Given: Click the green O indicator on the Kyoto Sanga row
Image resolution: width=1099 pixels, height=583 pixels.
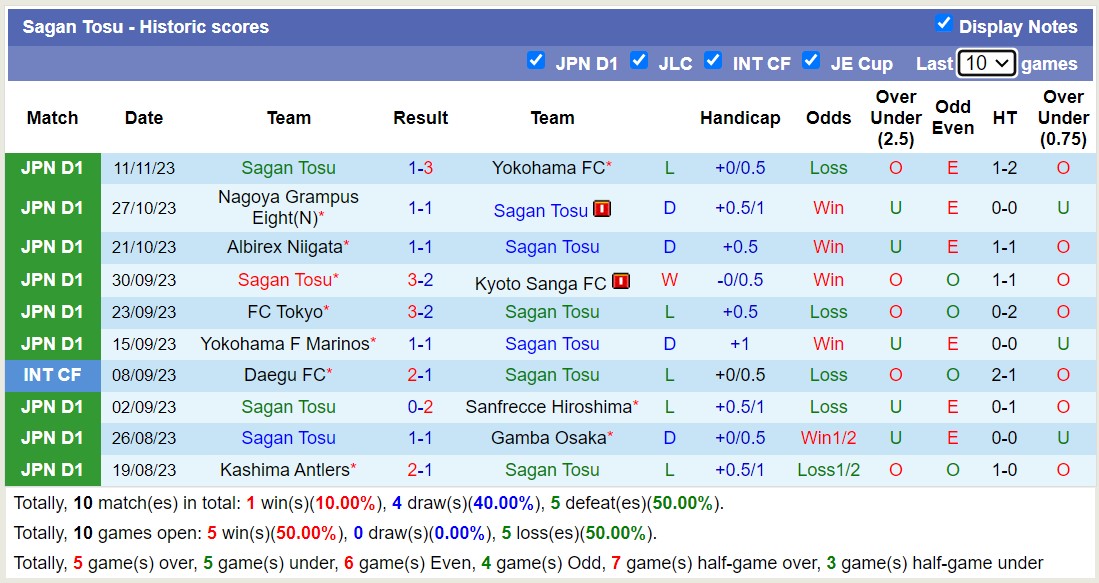Looking at the screenshot, I should [951, 281].
